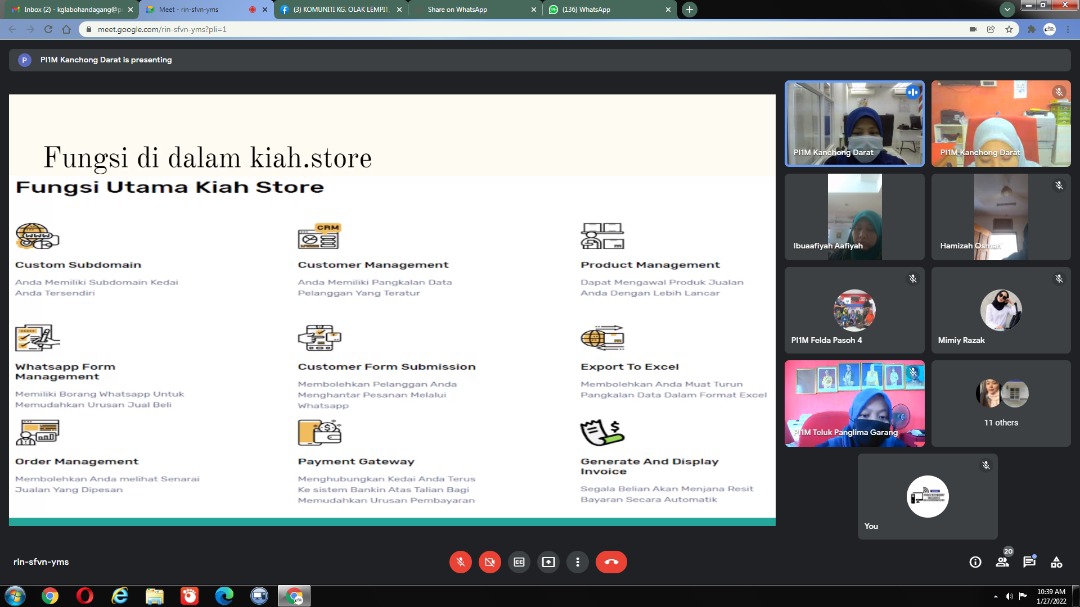Image resolution: width=1080 pixels, height=607 pixels.
Task: Open the 11 others participants tile
Action: tap(1001, 403)
